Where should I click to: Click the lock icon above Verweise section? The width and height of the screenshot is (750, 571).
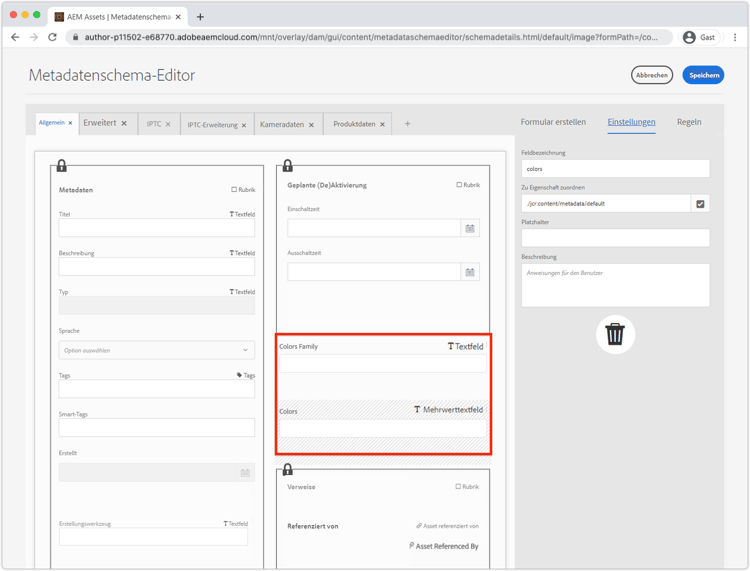(287, 469)
